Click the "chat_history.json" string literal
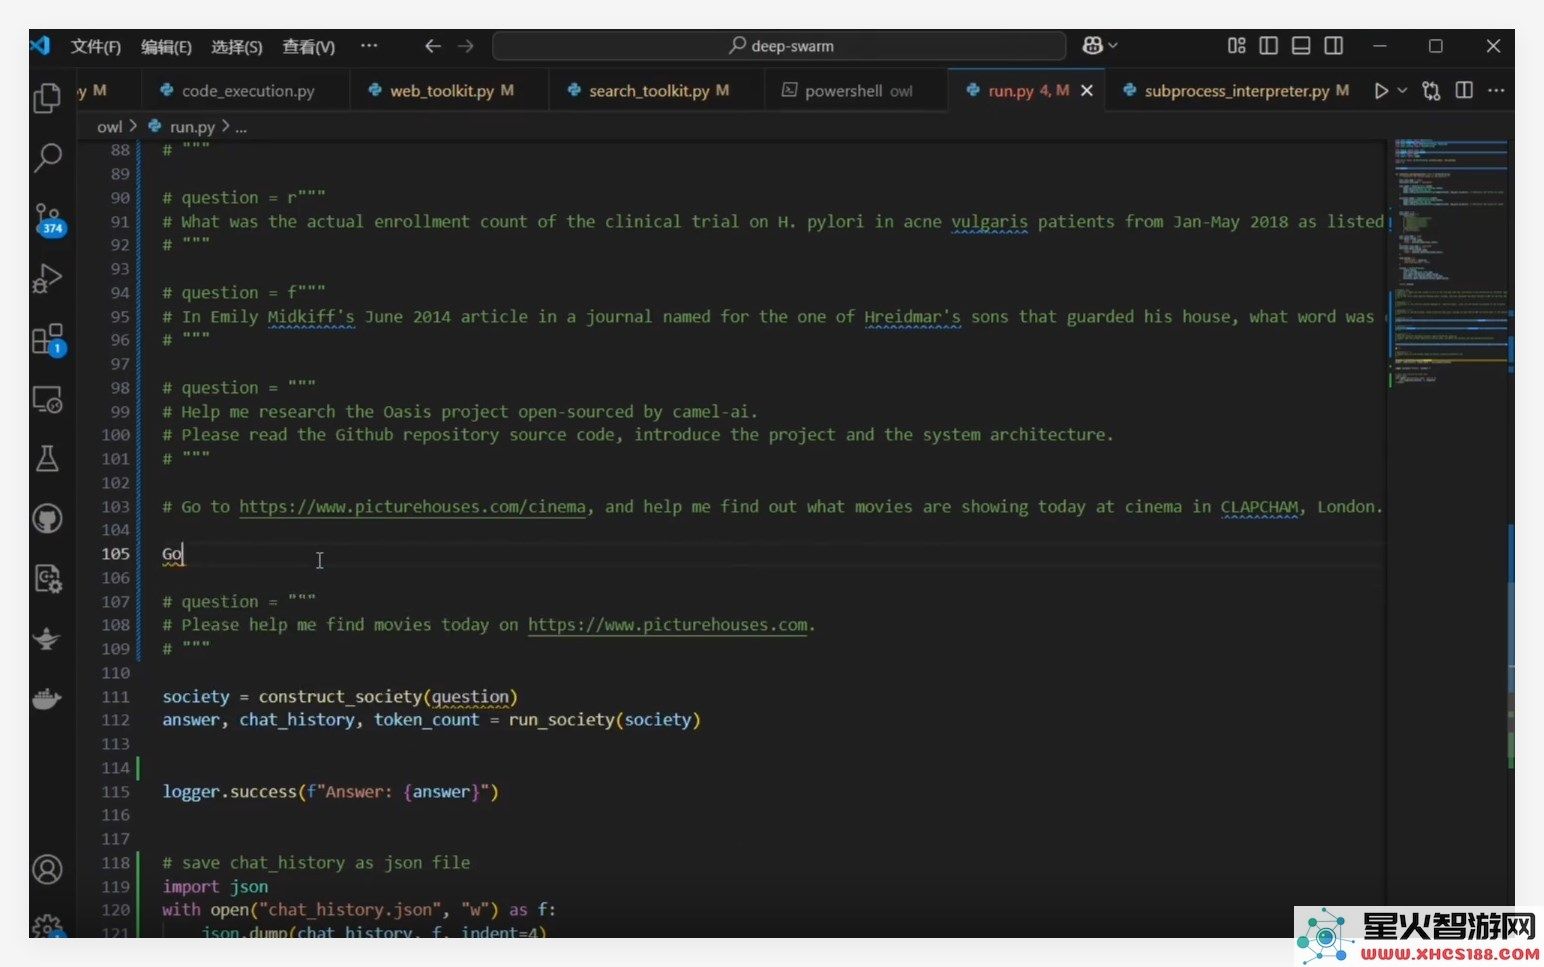1544x967 pixels. tap(346, 910)
